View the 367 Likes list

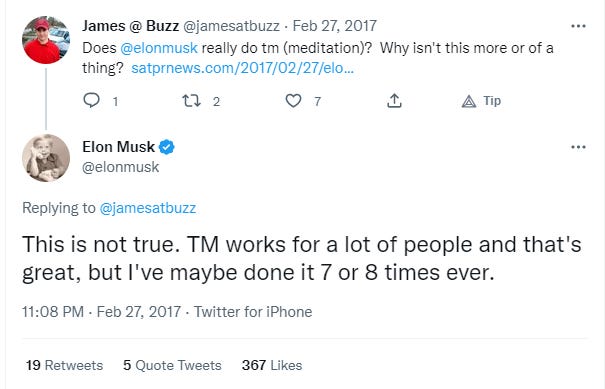tap(272, 365)
